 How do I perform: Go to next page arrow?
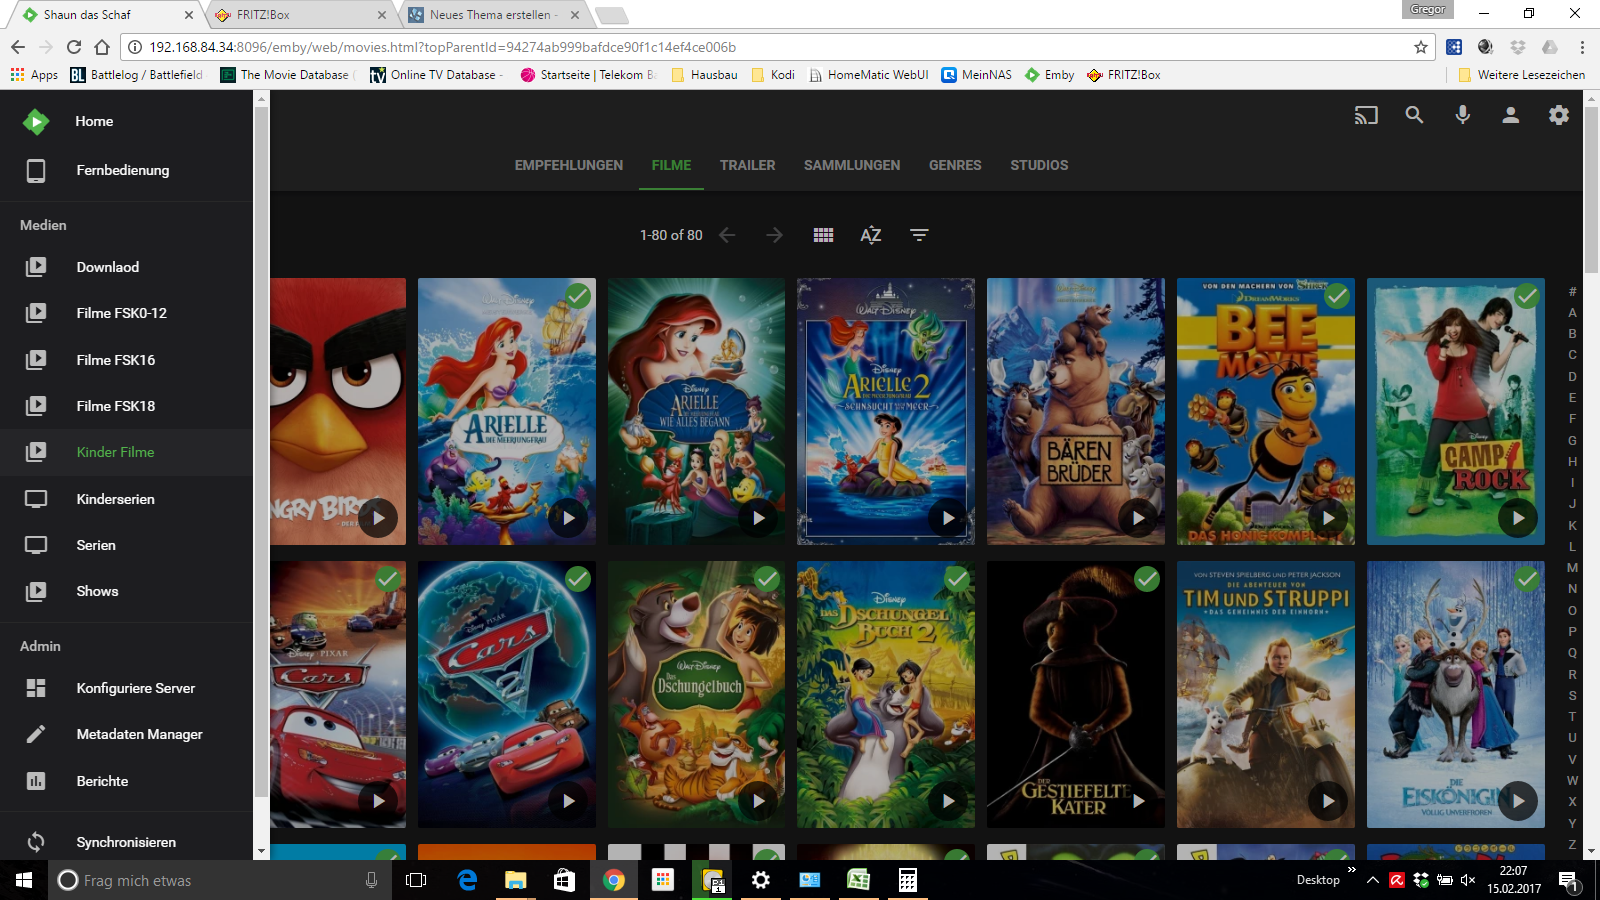(x=774, y=235)
